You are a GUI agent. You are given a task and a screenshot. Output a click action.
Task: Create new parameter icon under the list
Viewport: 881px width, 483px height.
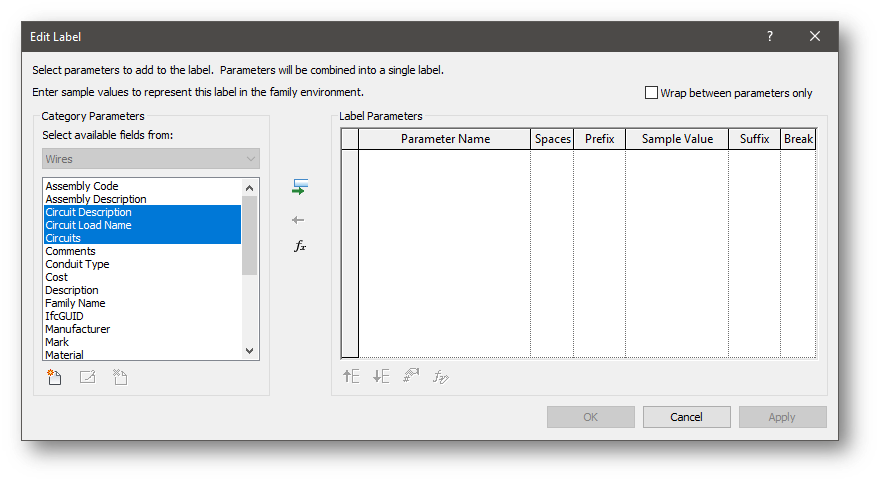tap(55, 377)
